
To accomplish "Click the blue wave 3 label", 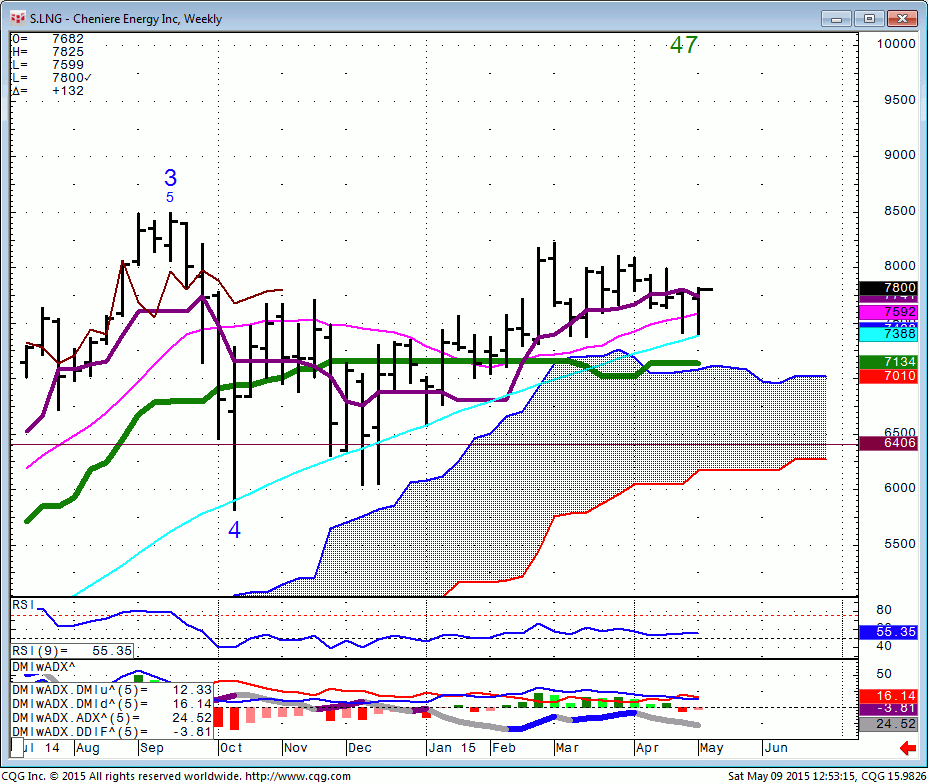I will click(170, 178).
